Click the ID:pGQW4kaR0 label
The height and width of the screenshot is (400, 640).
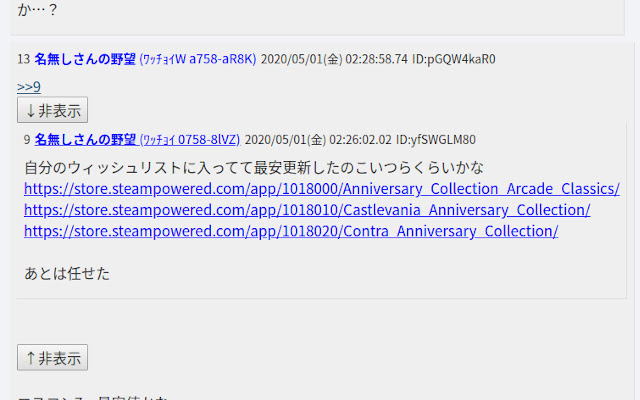click(x=454, y=59)
